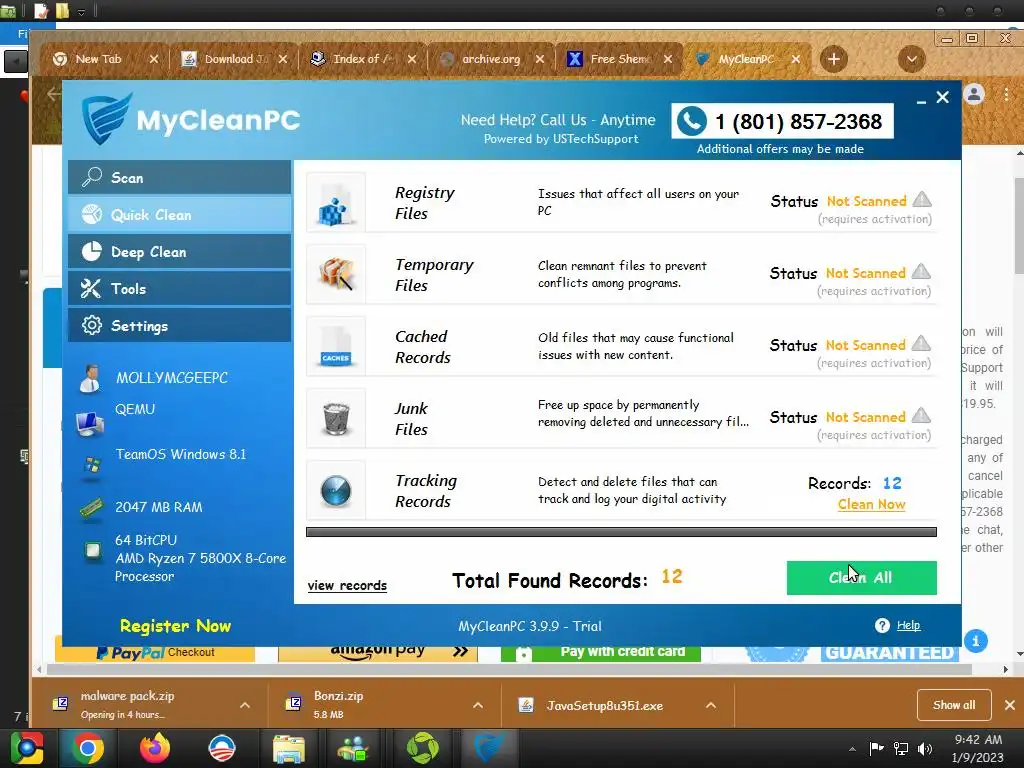Viewport: 1024px width, 768px height.
Task: Click warning triangle beside Registry Files status
Action: (921, 199)
